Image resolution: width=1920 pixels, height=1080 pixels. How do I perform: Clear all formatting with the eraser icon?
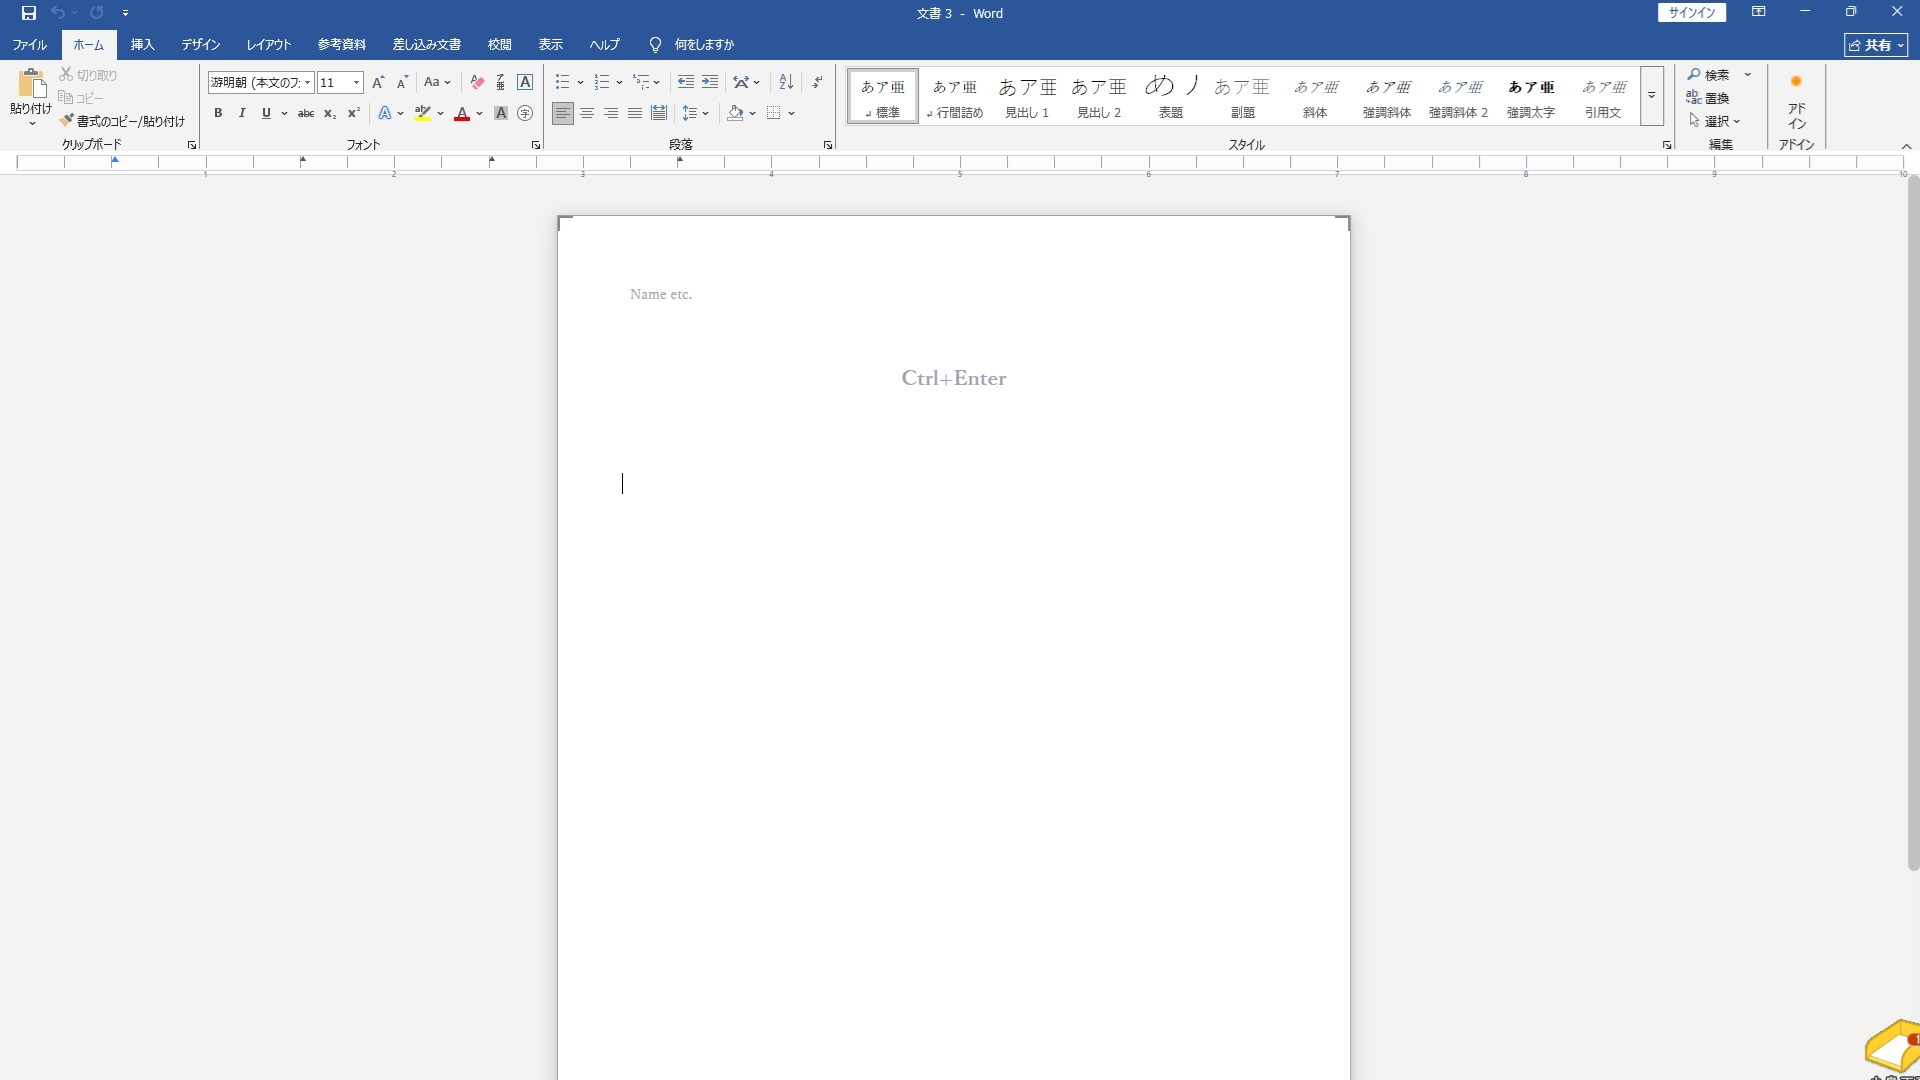(x=477, y=82)
